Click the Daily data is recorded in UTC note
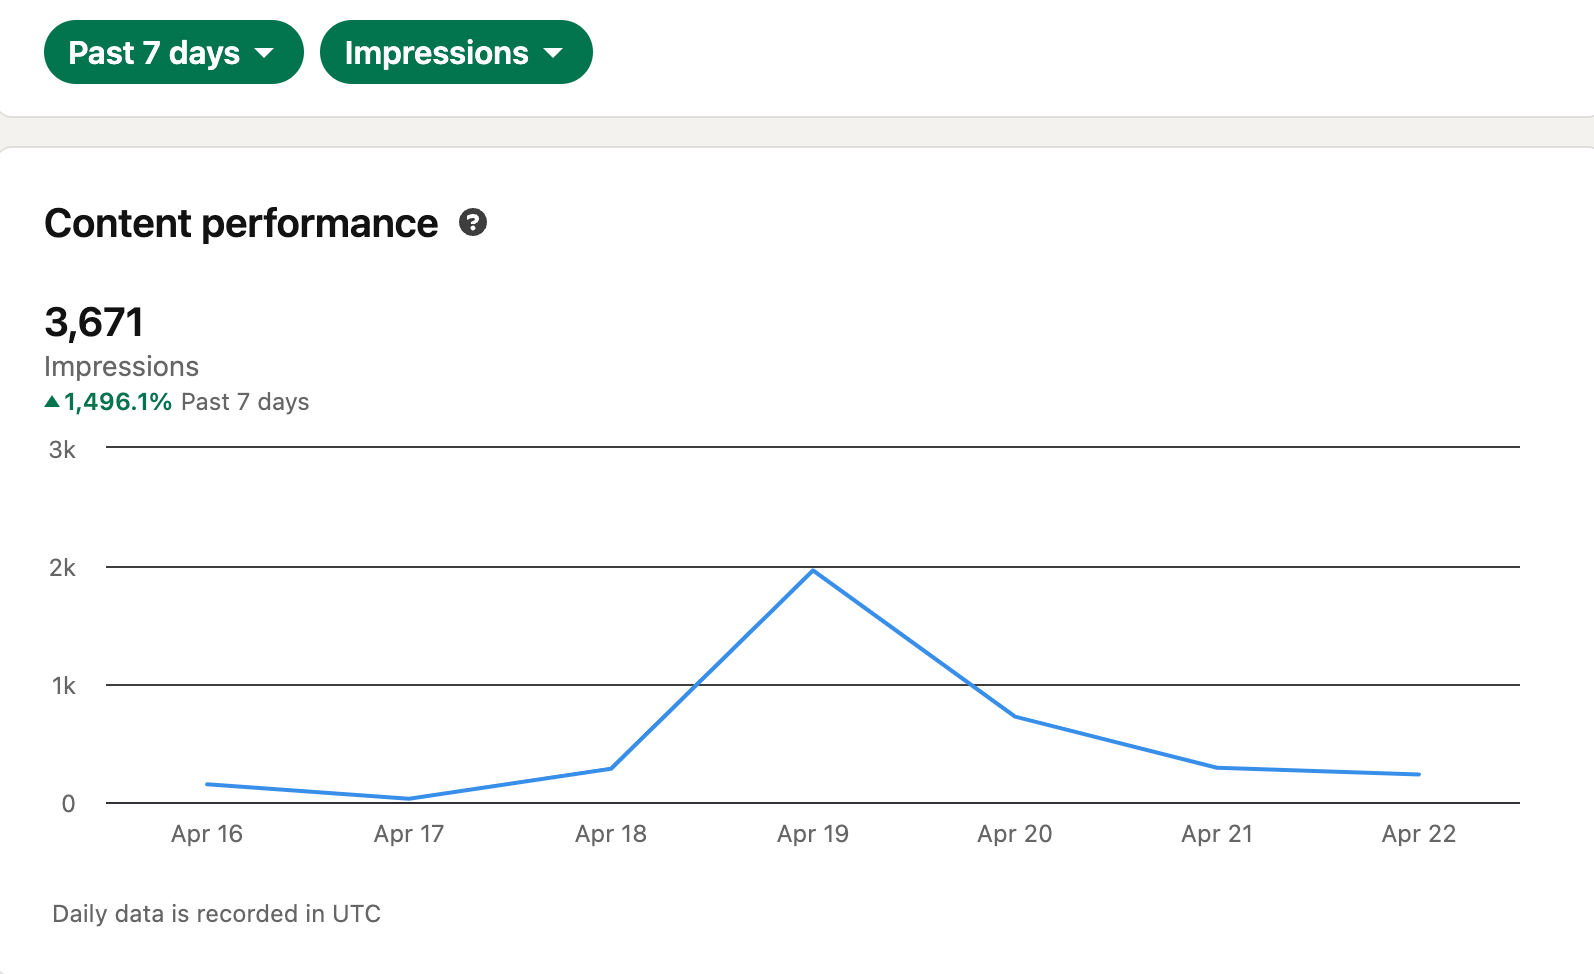 click(216, 914)
